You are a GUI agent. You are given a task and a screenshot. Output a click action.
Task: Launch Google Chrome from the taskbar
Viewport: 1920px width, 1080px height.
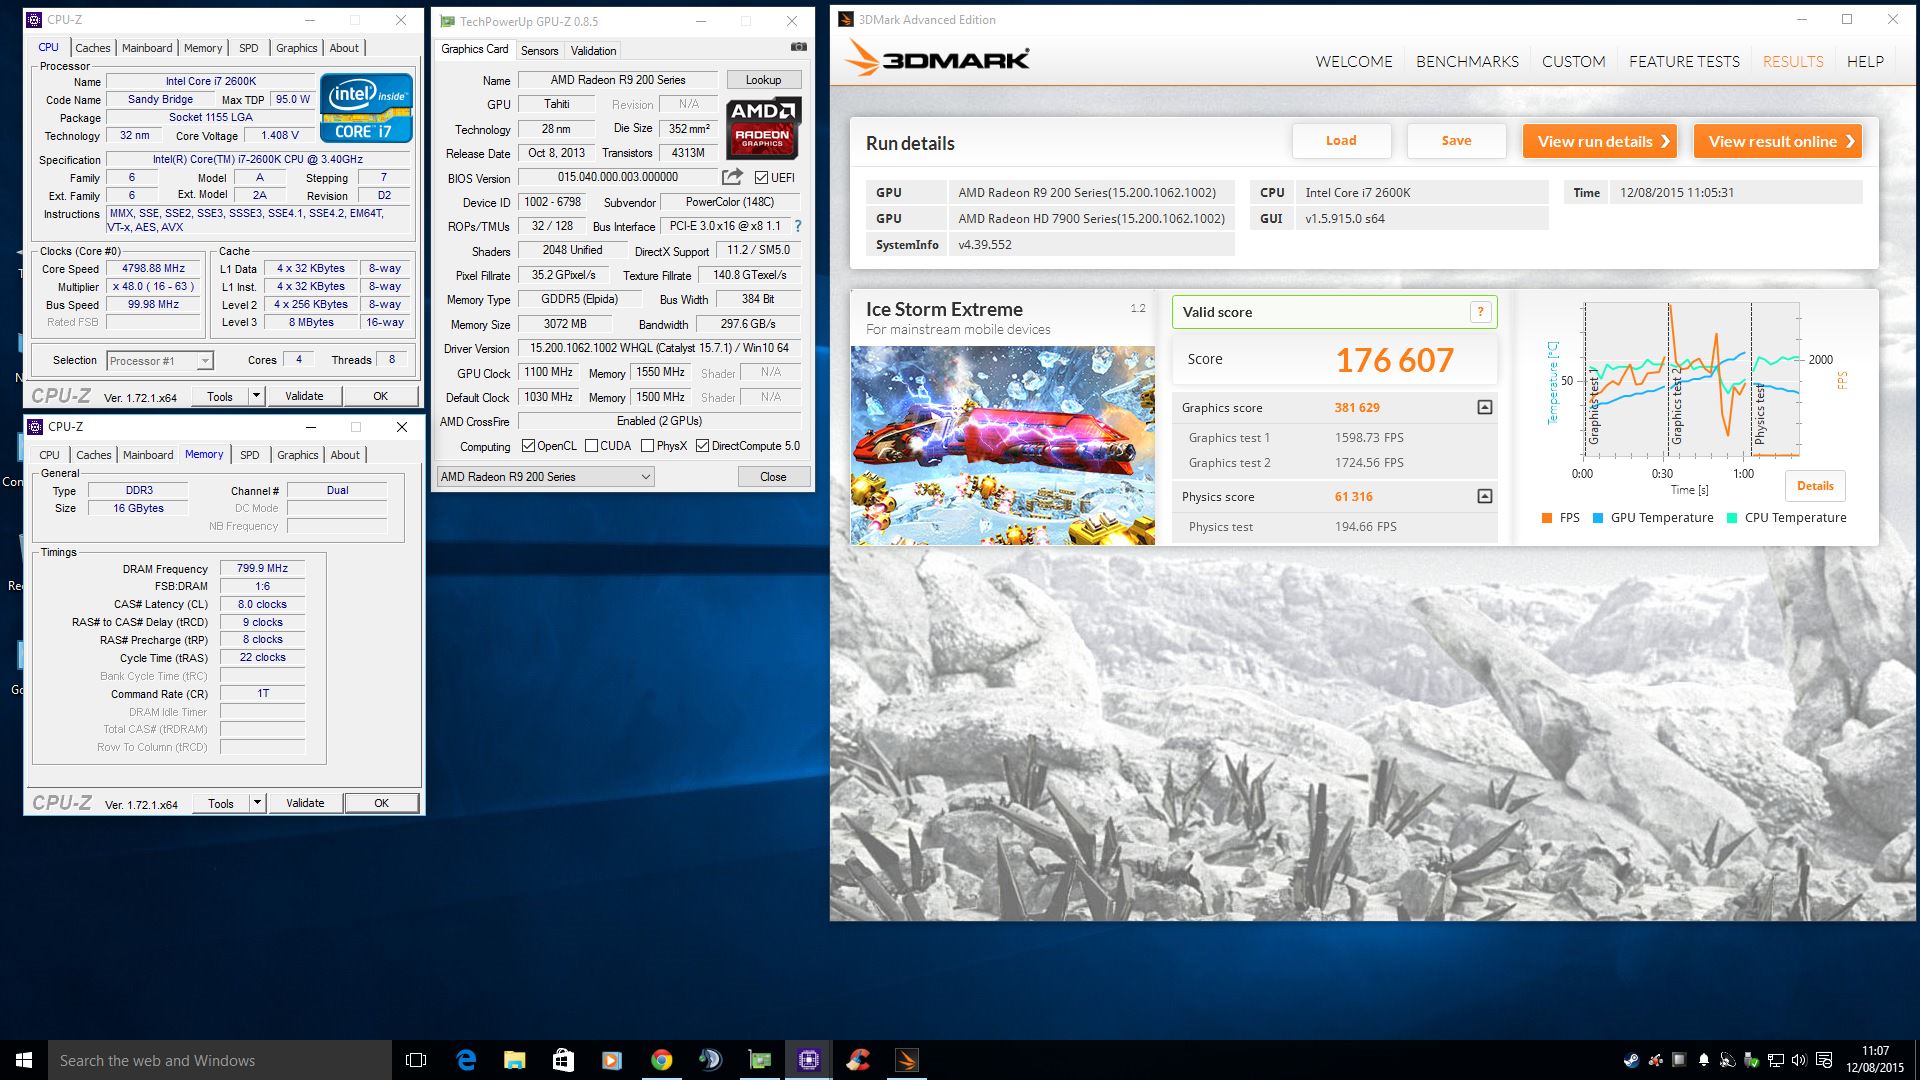661,1060
